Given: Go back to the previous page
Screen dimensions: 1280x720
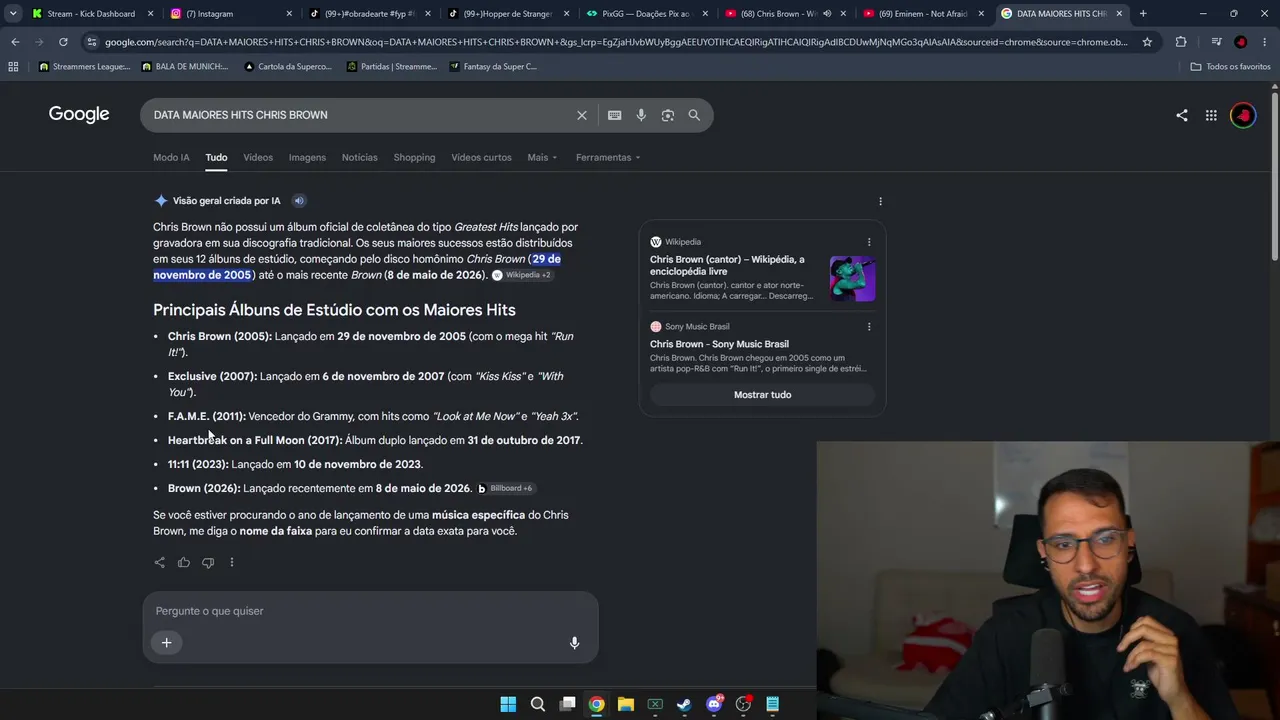Looking at the screenshot, I should (x=15, y=42).
